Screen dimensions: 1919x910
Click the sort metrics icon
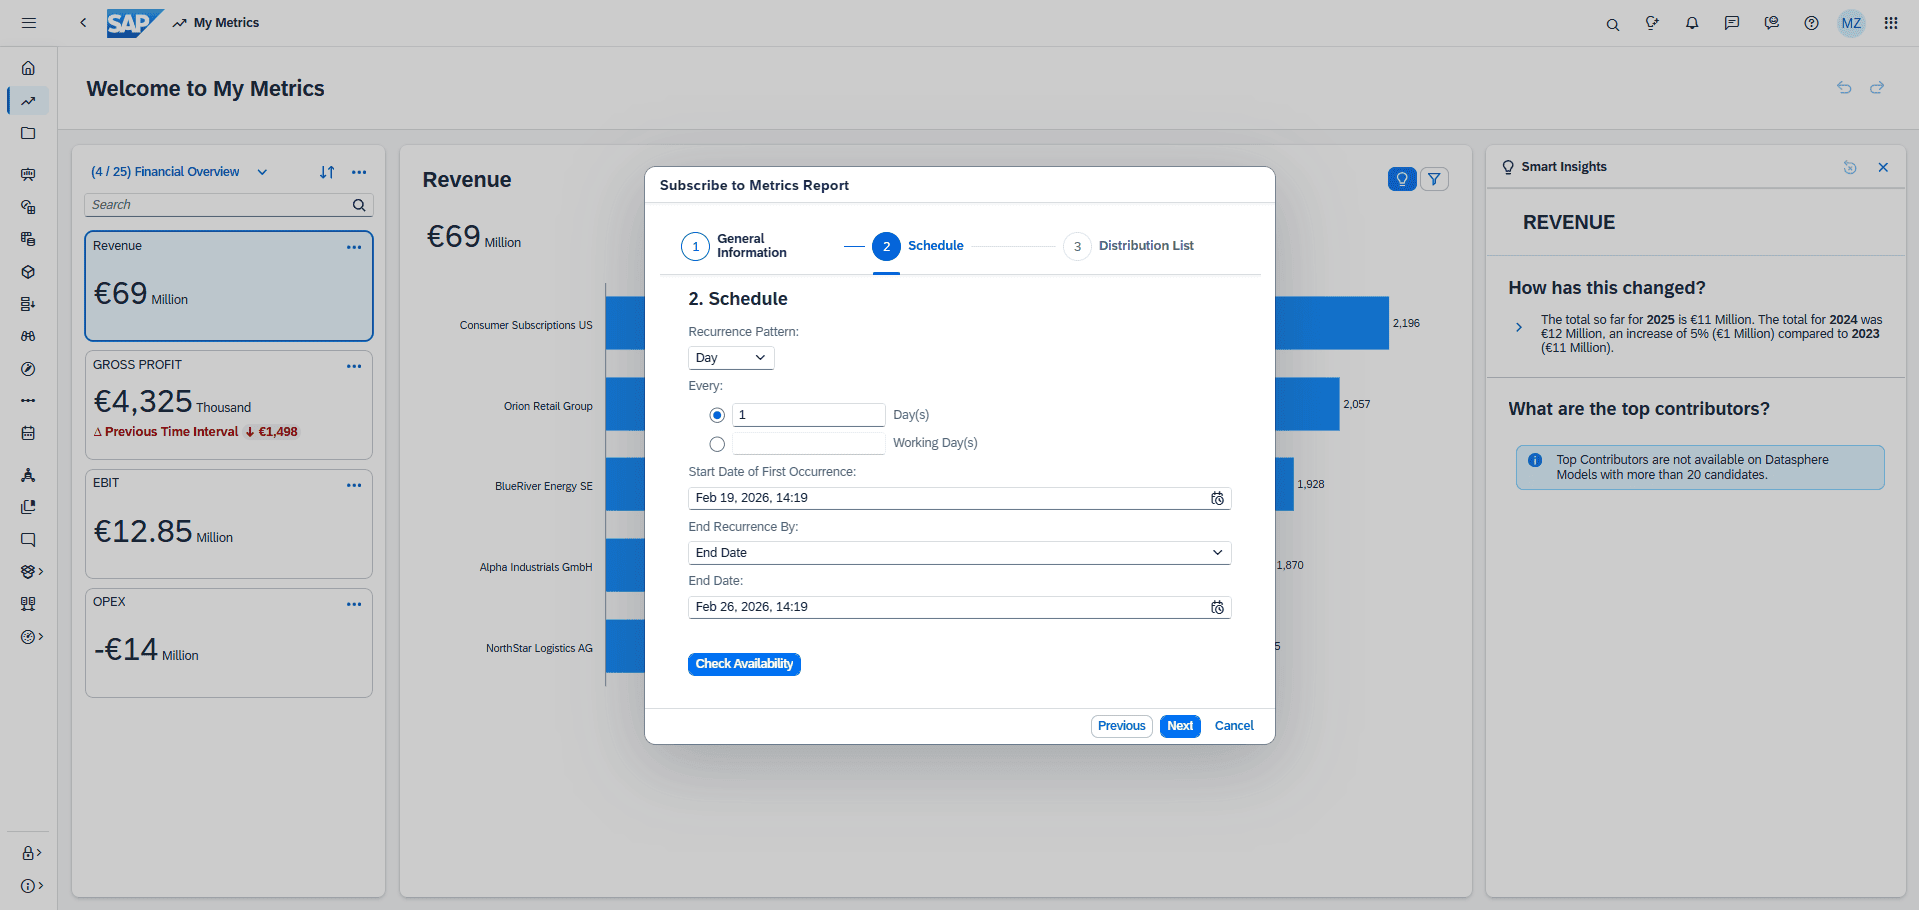[x=327, y=172]
